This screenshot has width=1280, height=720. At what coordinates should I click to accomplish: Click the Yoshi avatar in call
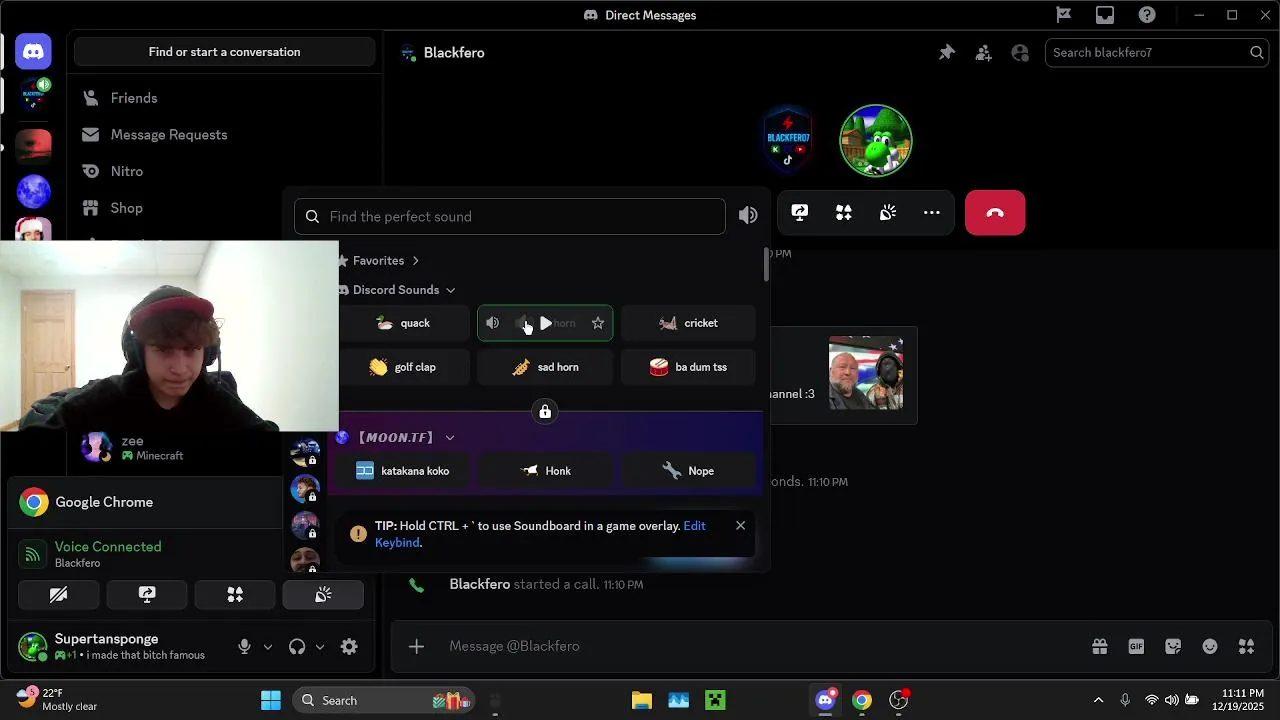pyautogui.click(x=876, y=140)
